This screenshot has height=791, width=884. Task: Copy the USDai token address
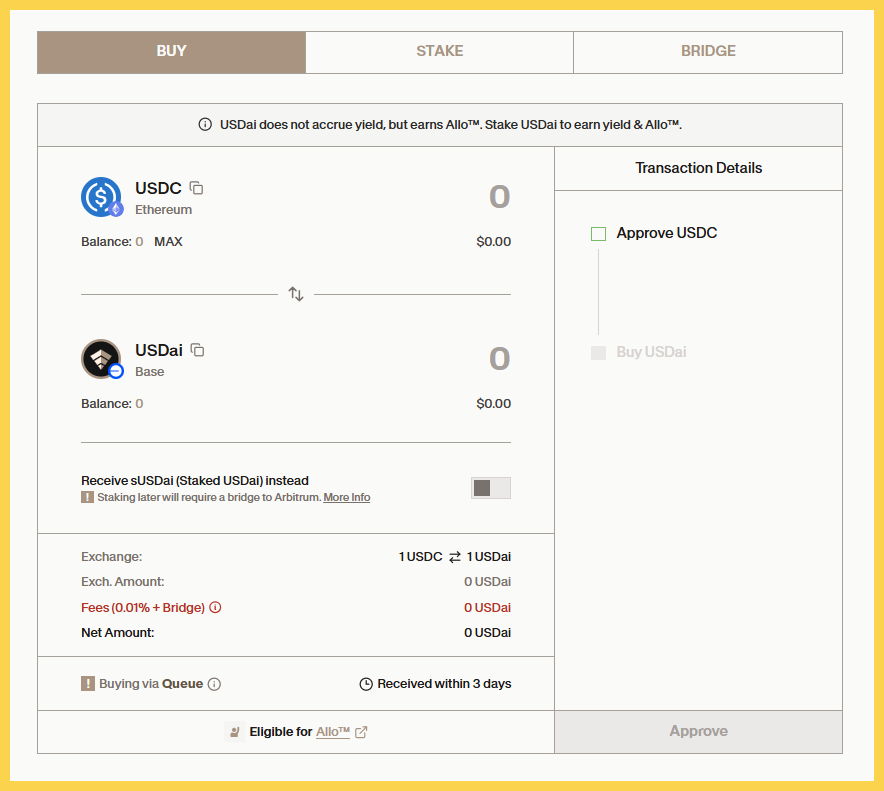197,350
